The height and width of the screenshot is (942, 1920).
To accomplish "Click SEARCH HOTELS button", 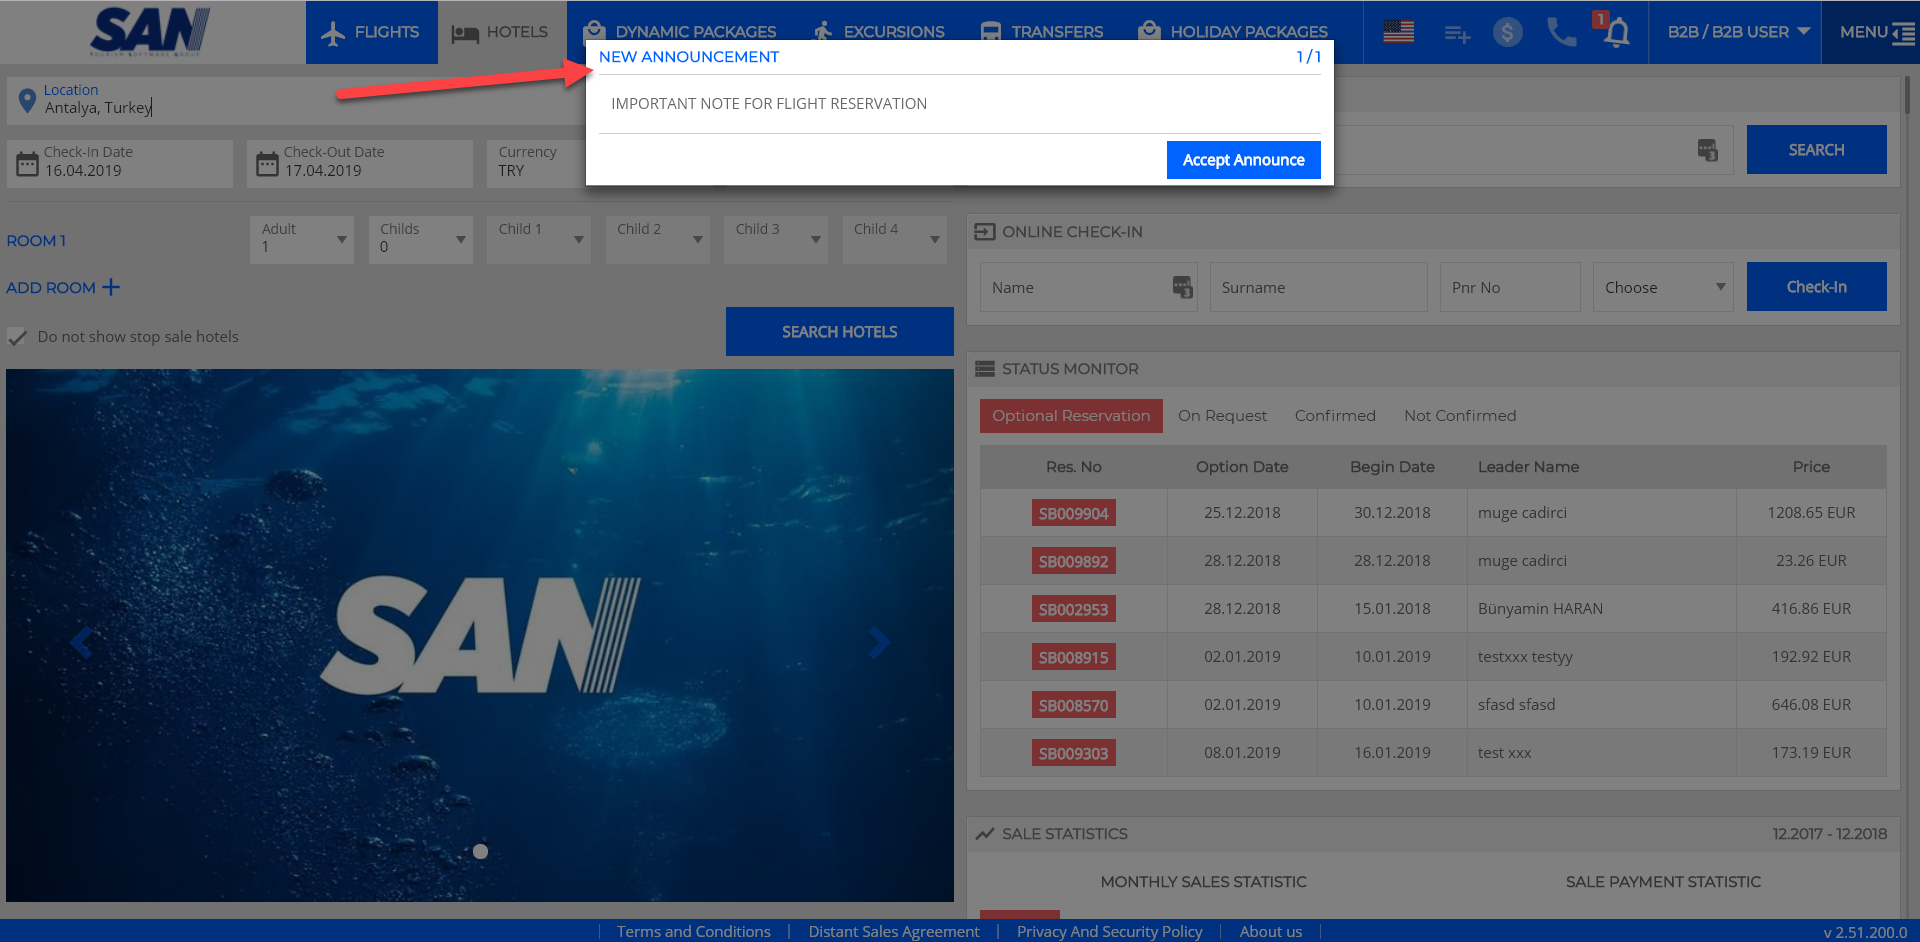I will pos(839,332).
